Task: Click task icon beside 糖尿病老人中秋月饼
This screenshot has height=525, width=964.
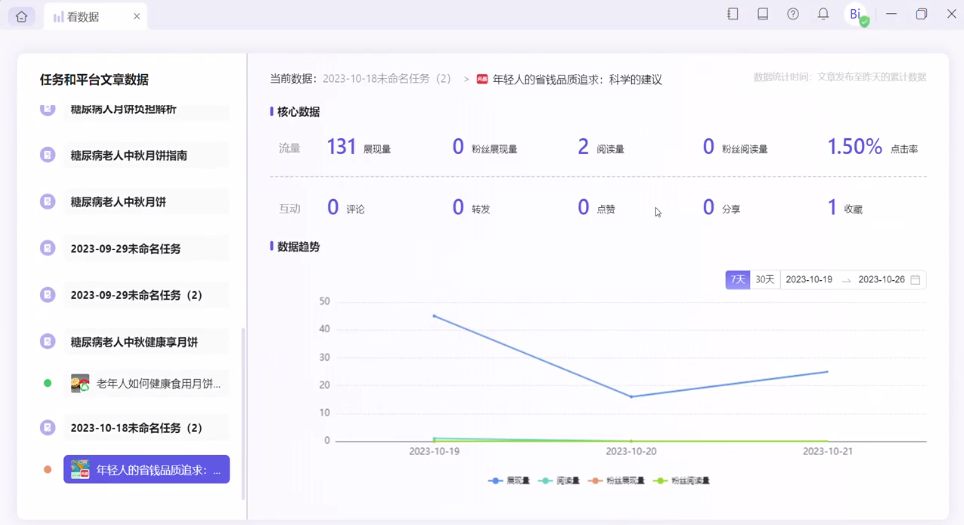Action: coord(47,202)
